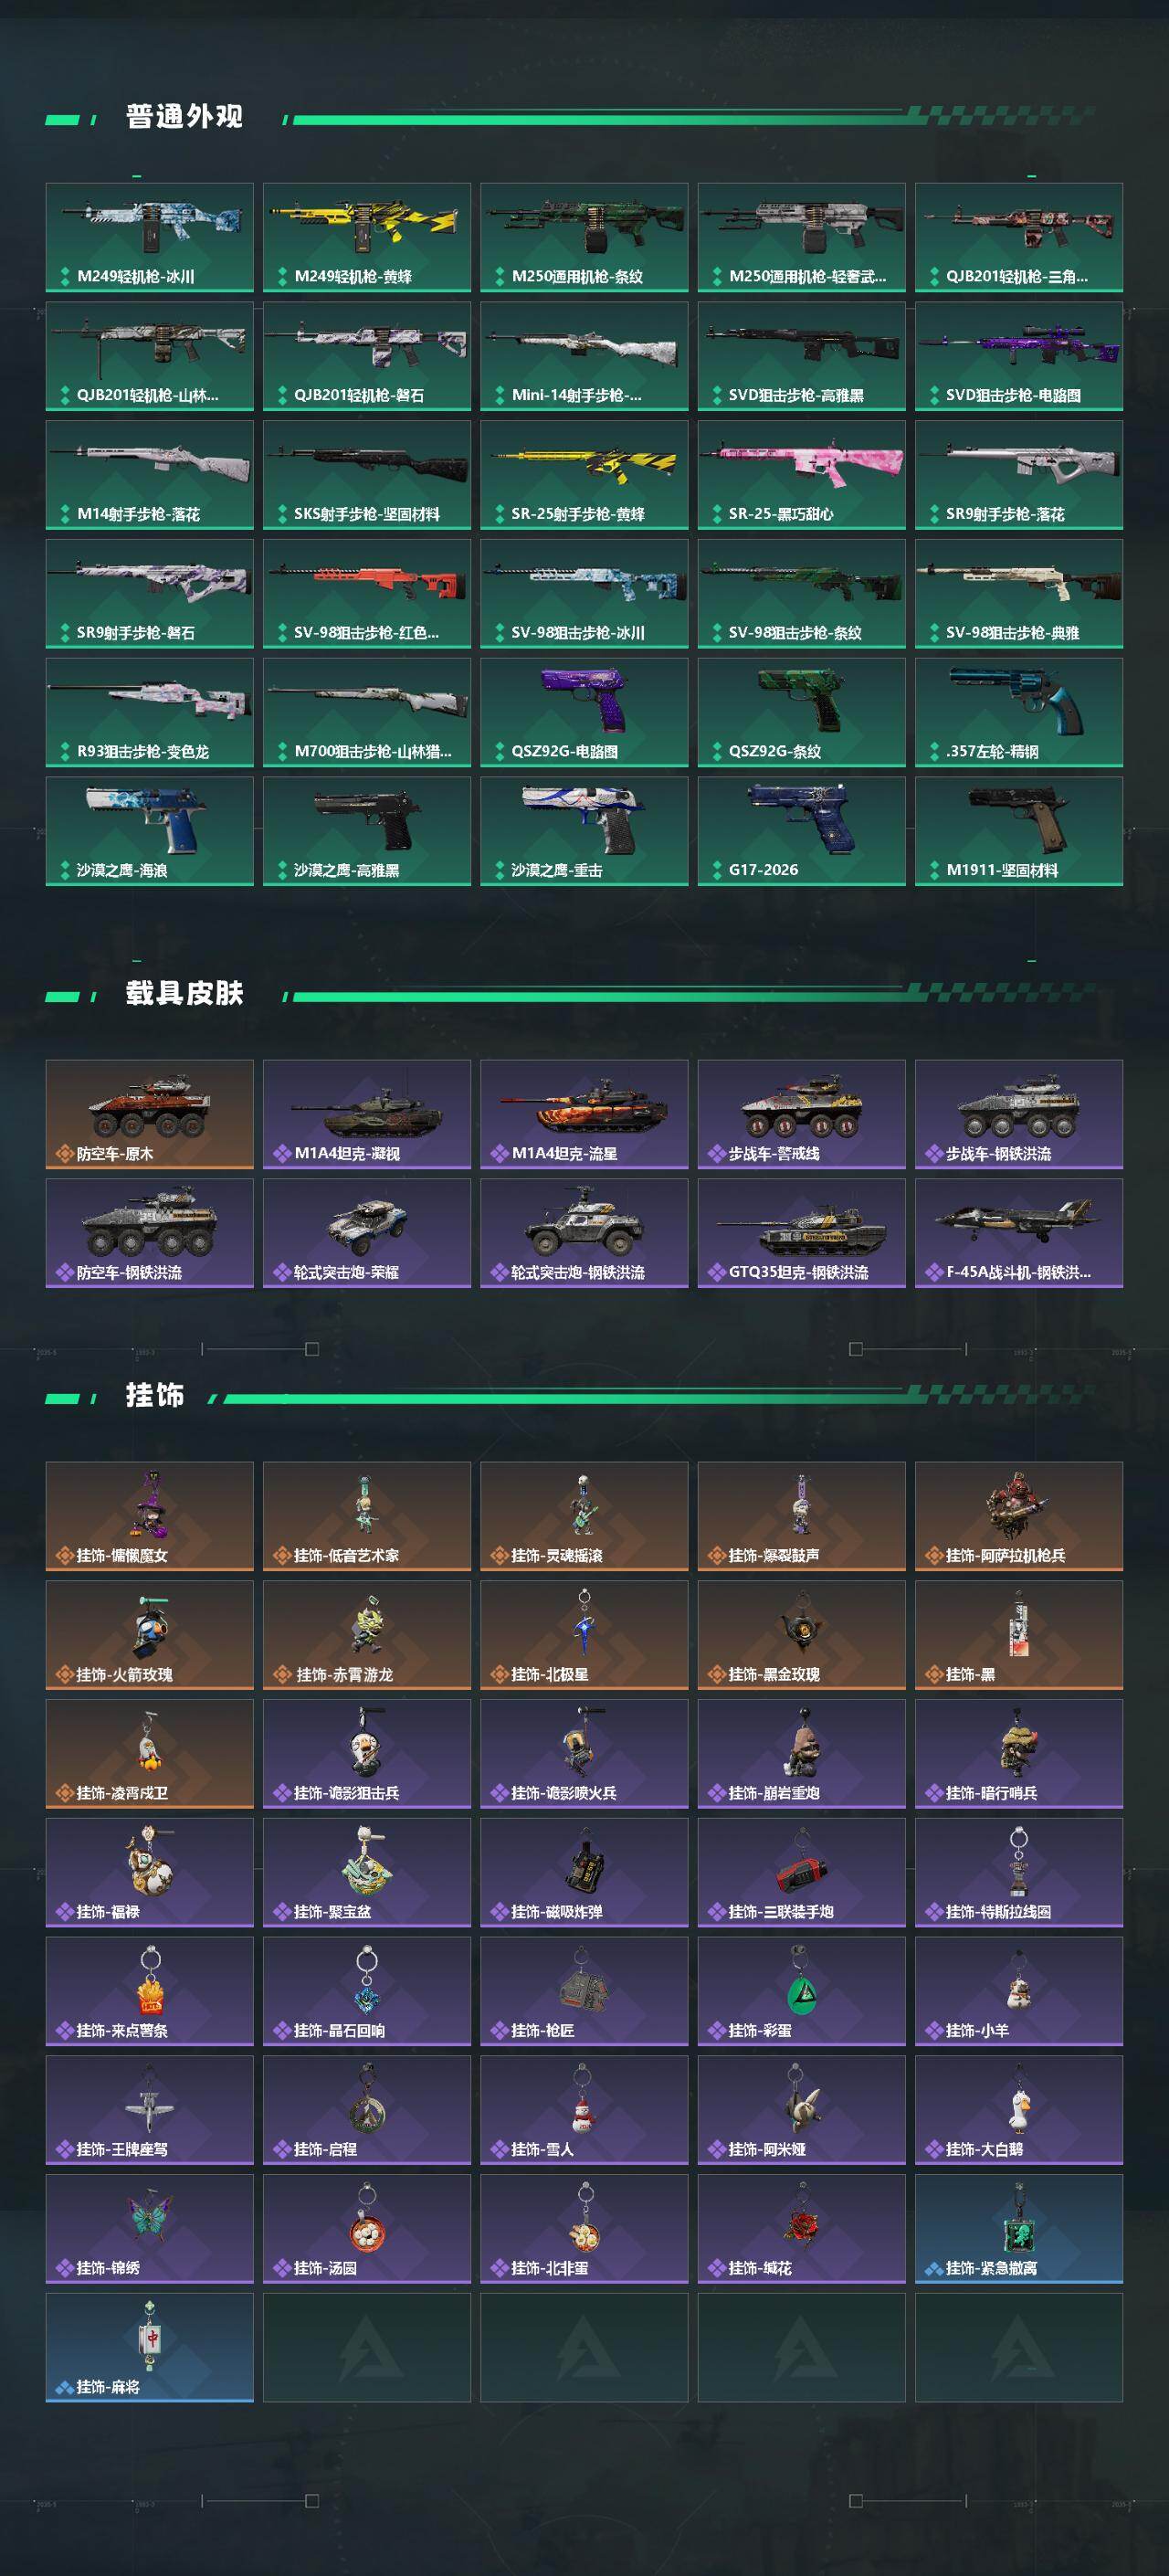This screenshot has height=2576, width=1169.
Task: Choose the 挂饰-北极星 charm
Action: (584, 1635)
